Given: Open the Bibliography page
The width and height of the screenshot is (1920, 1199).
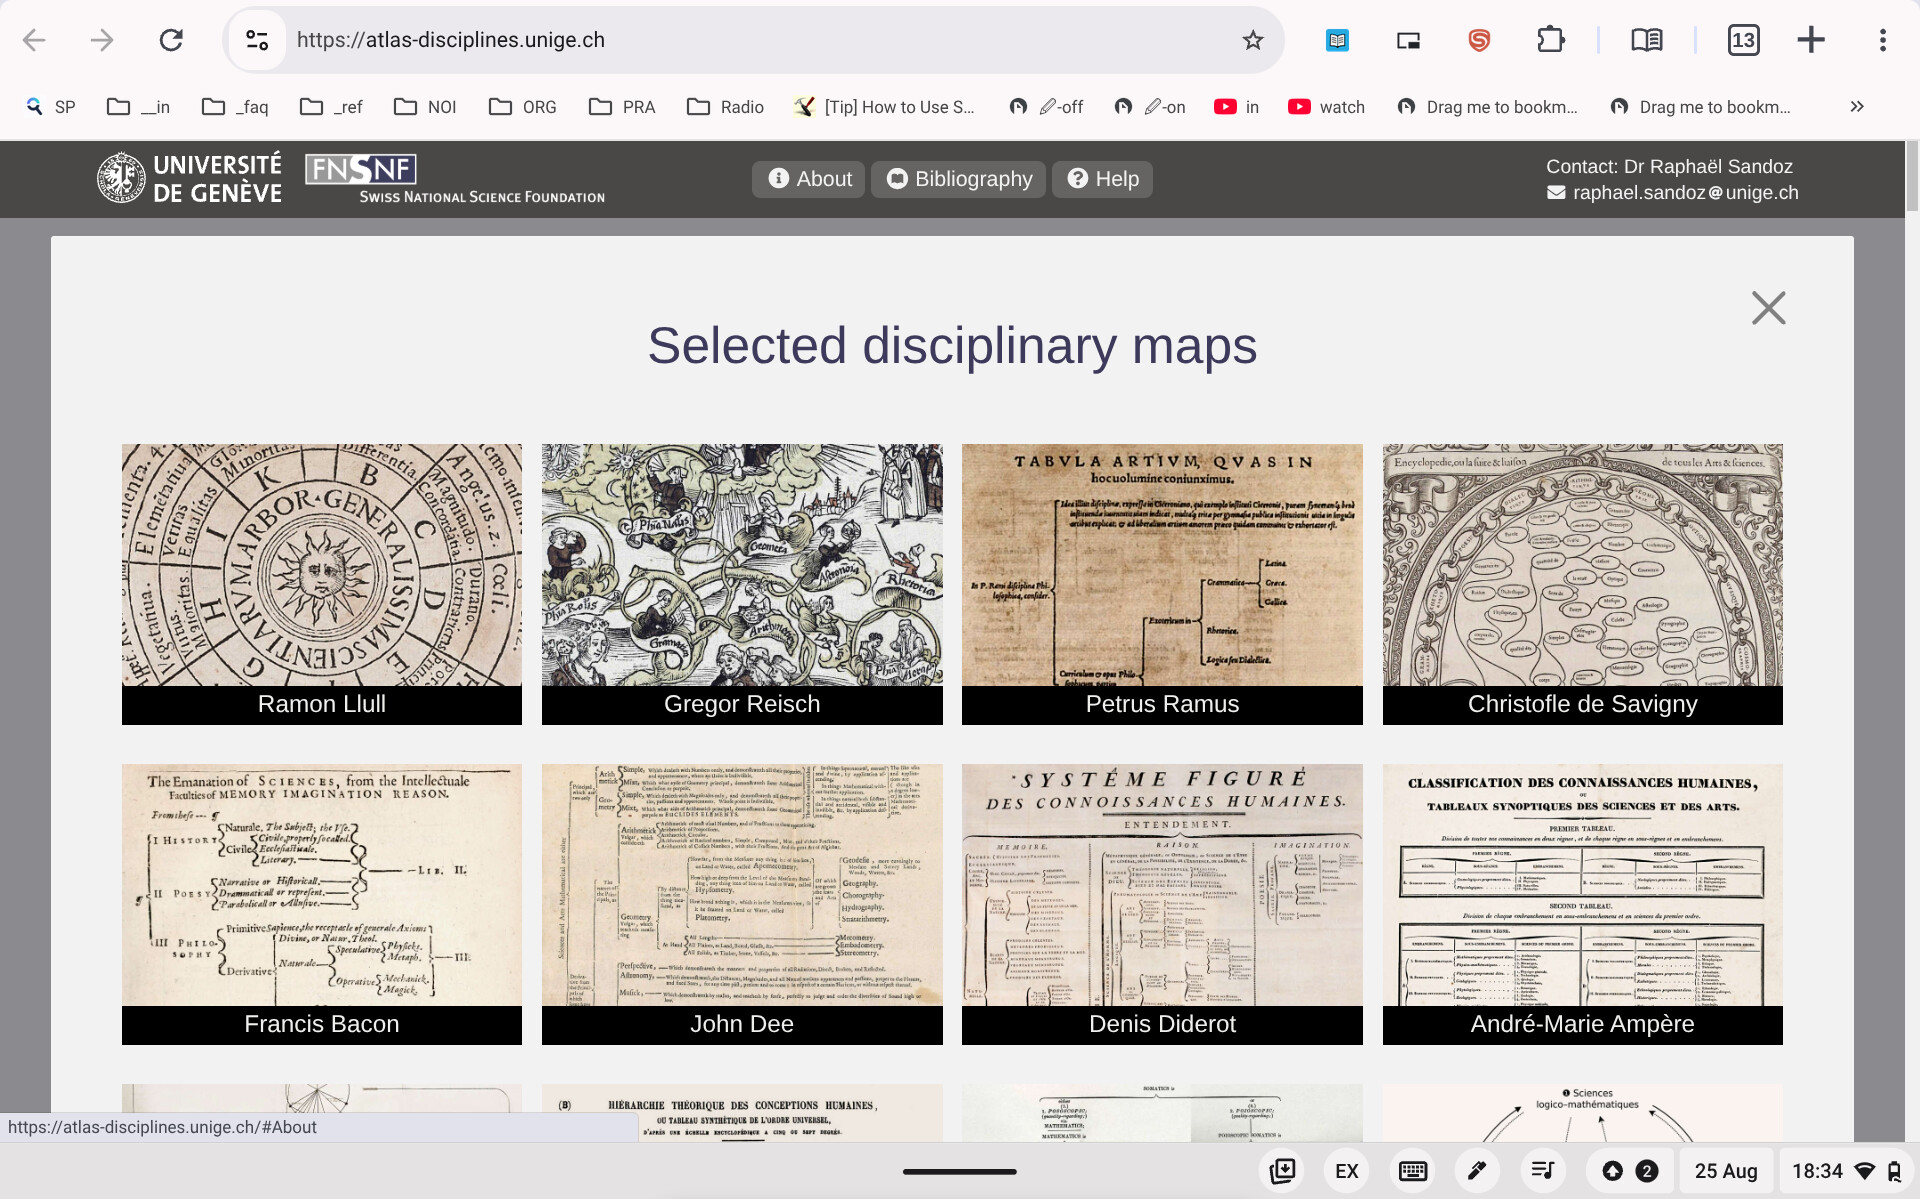Looking at the screenshot, I should click(958, 179).
